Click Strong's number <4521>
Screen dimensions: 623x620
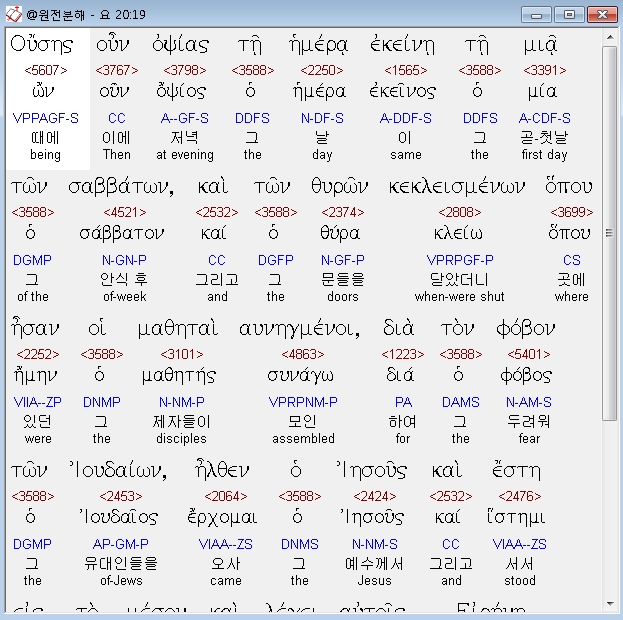tap(125, 212)
